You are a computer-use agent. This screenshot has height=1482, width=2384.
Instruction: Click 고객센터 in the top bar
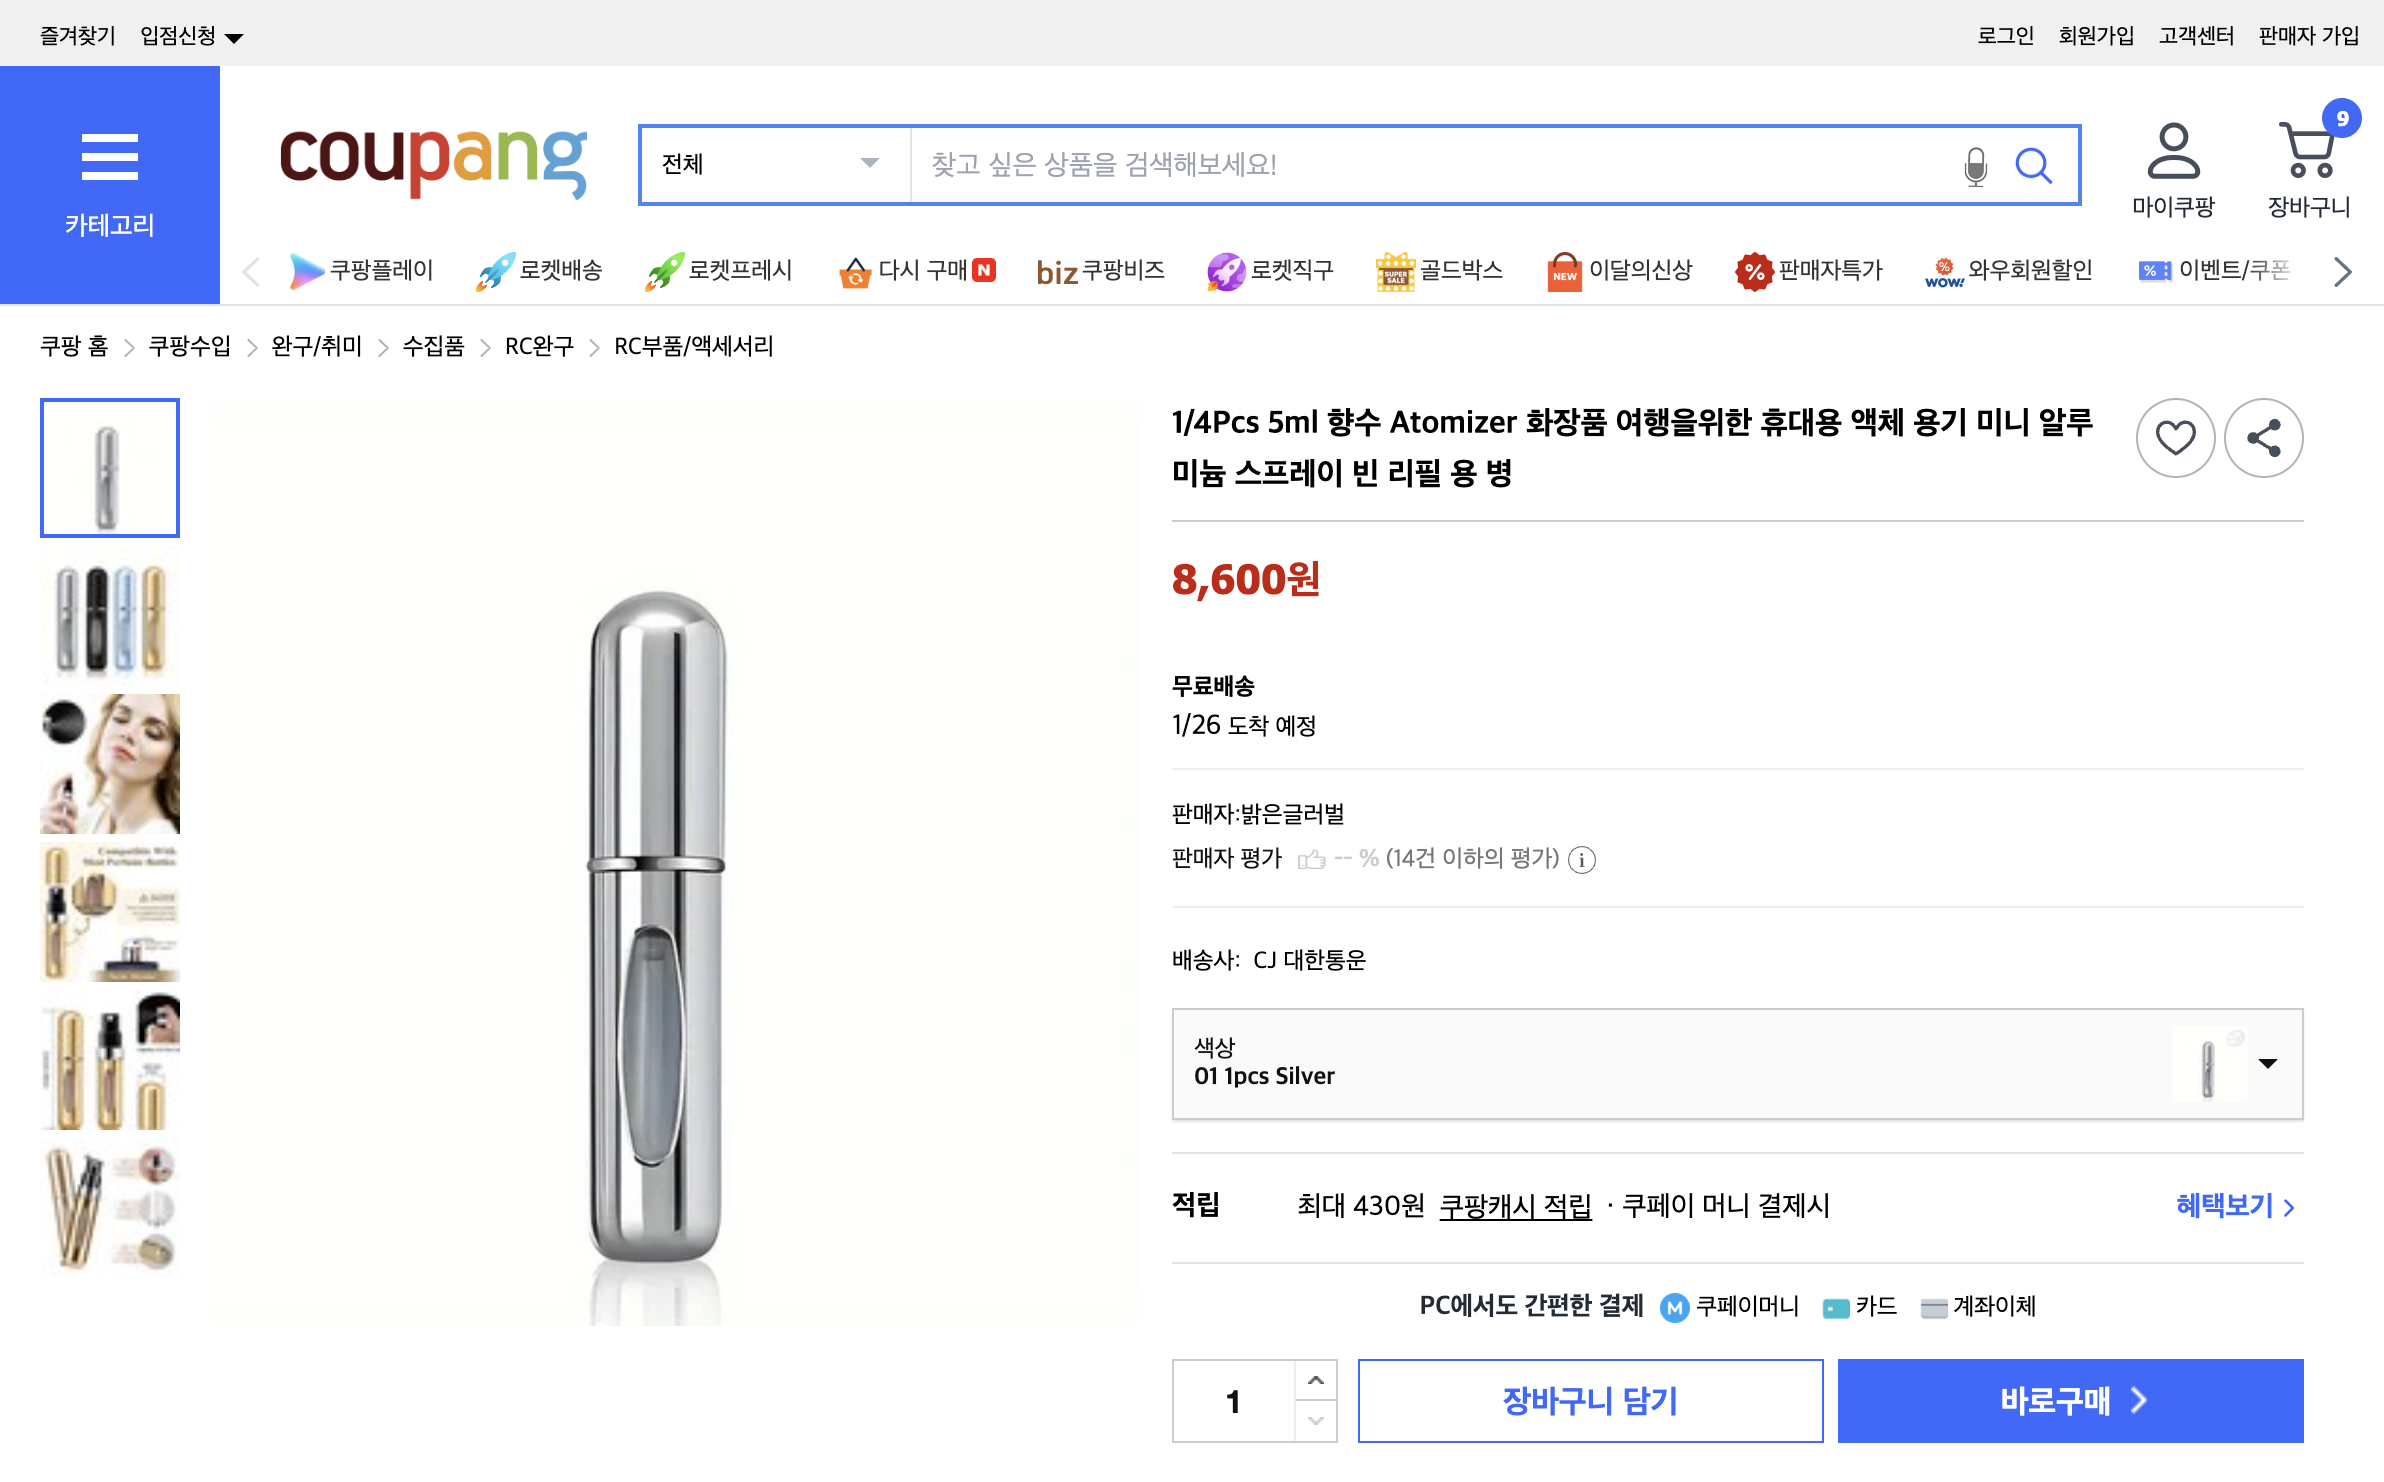(x=2196, y=35)
